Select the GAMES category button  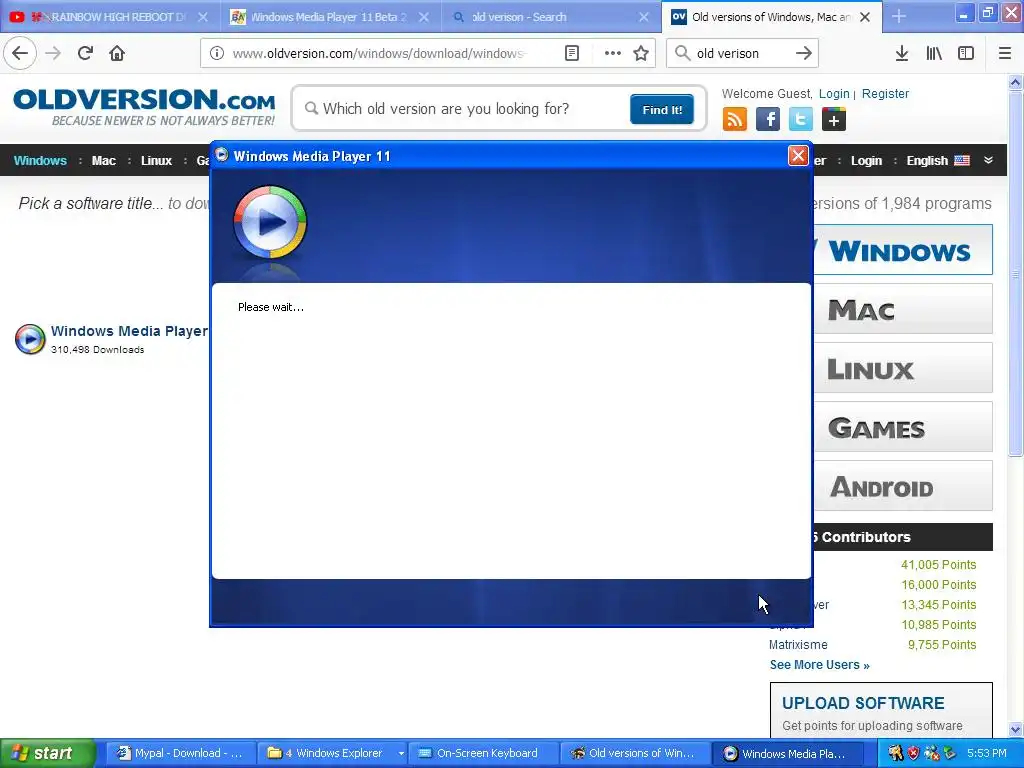tap(903, 427)
